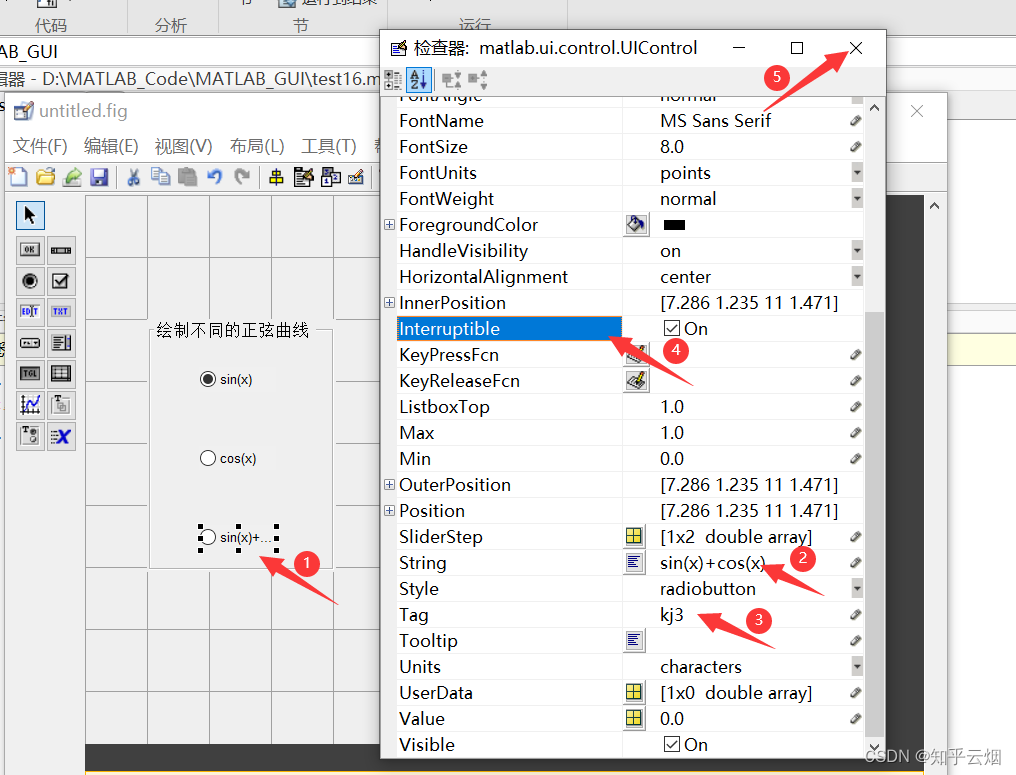
Task: Pick the Pop-up Menu component tool
Action: 30,343
